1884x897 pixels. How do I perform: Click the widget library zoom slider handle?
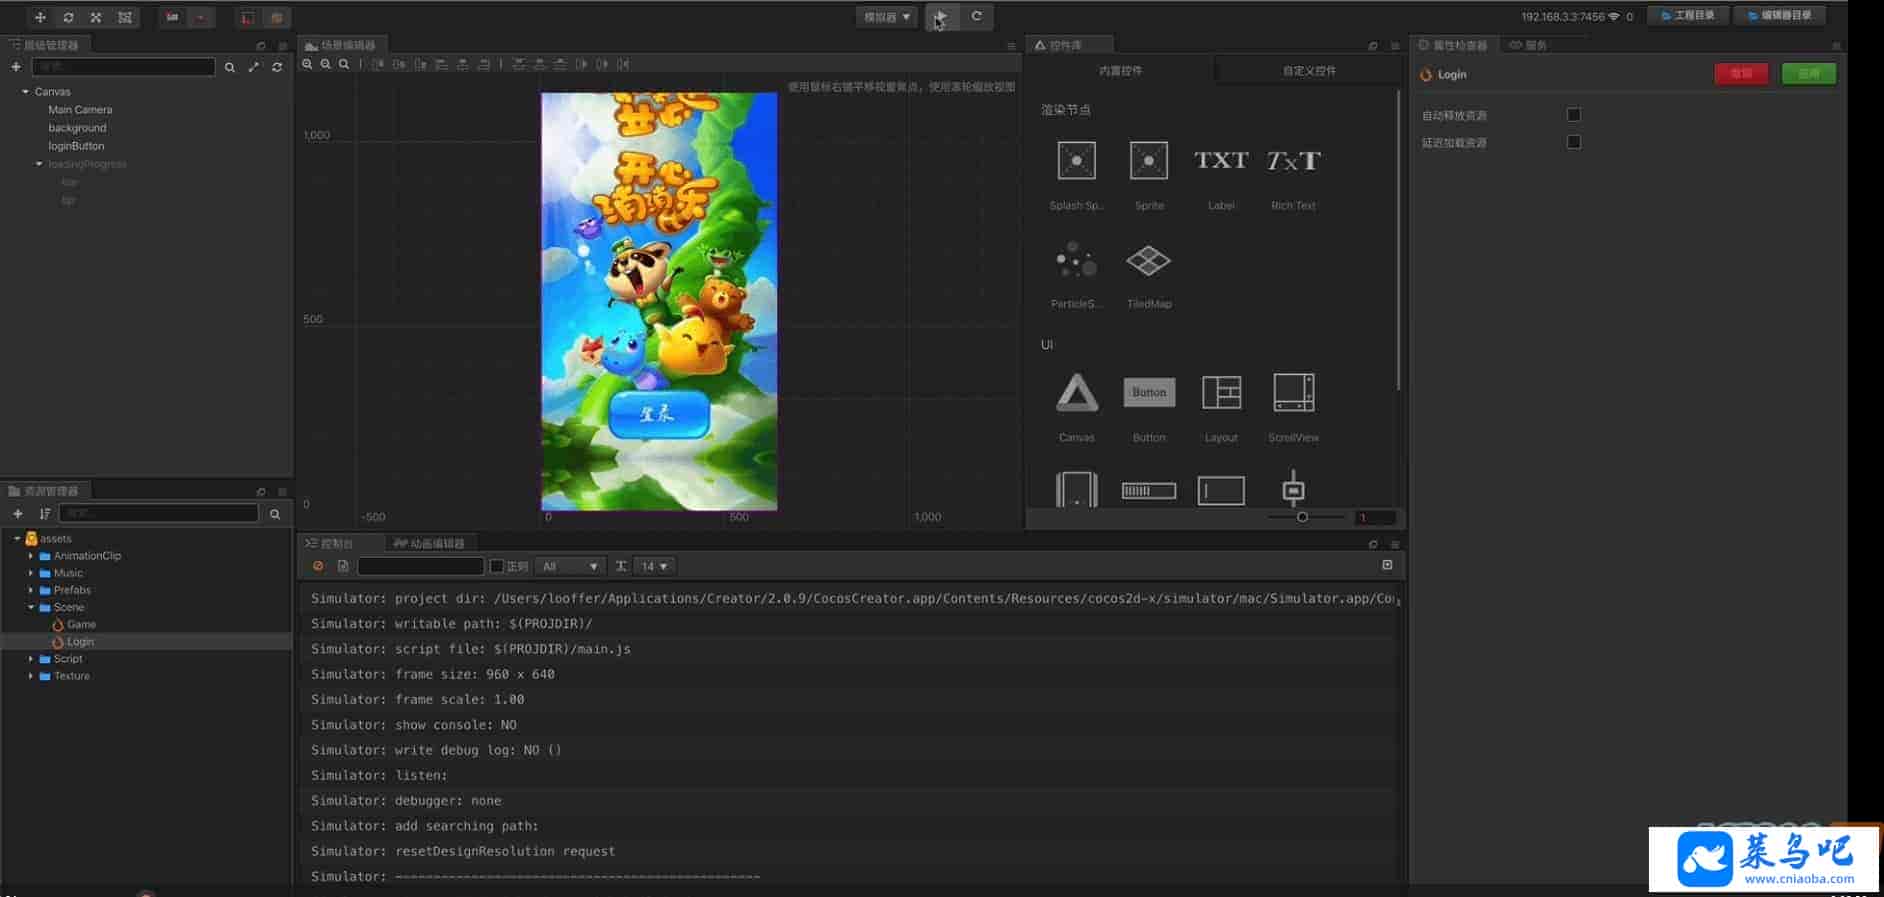pos(1302,517)
